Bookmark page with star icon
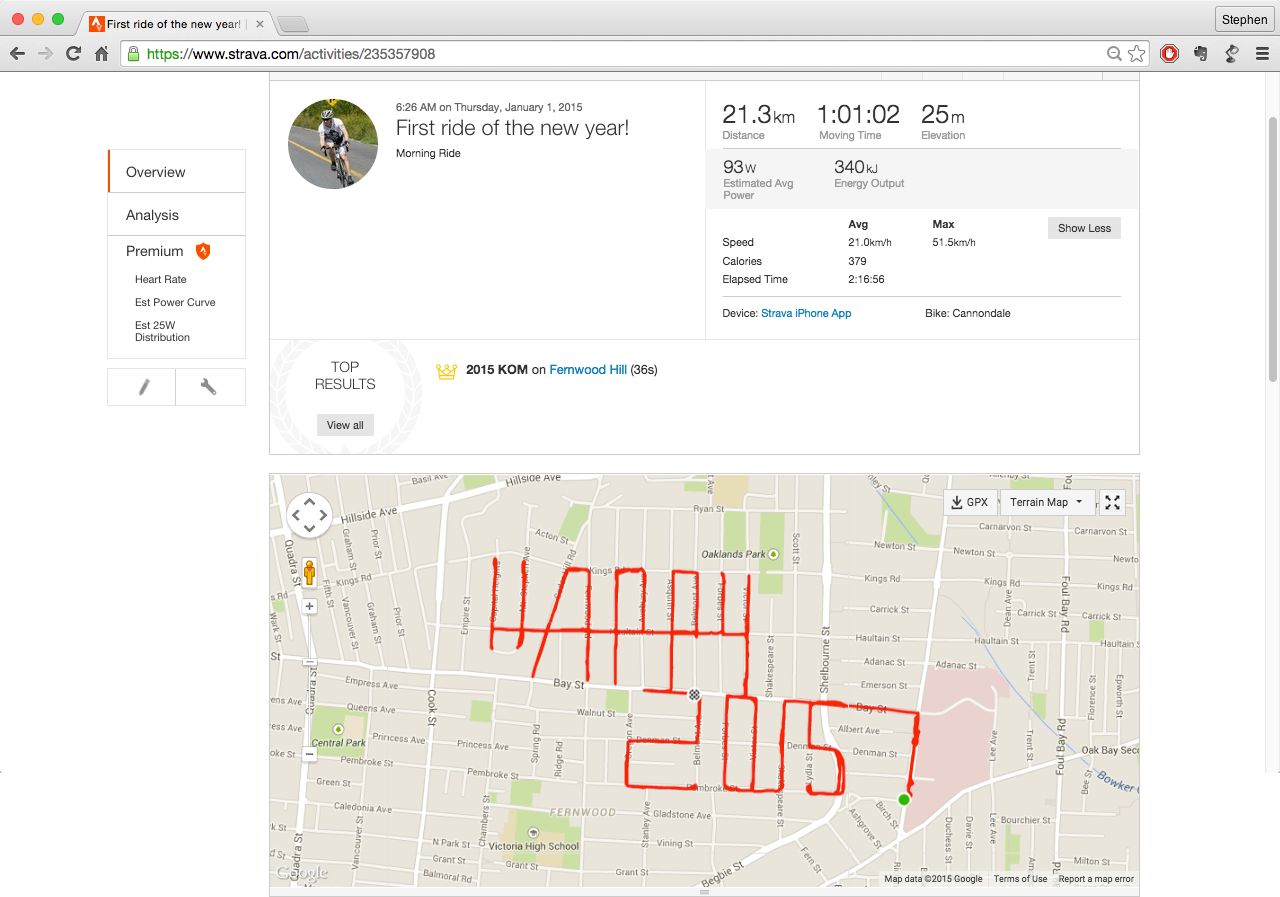 click(x=1137, y=54)
